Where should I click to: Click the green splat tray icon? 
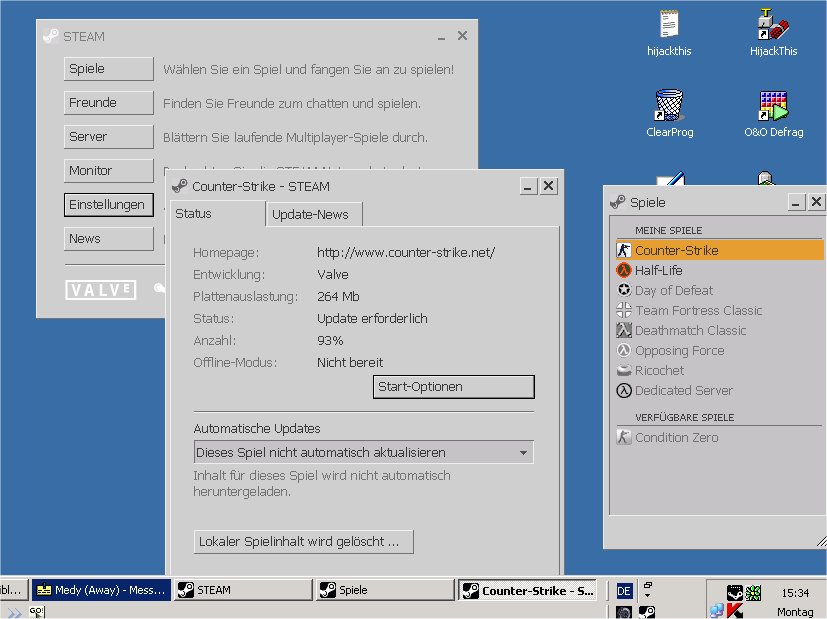[753, 593]
